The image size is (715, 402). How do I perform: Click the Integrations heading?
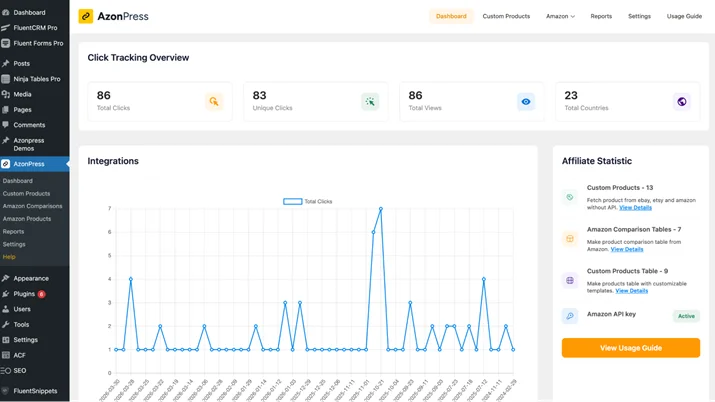pyautogui.click(x=113, y=161)
